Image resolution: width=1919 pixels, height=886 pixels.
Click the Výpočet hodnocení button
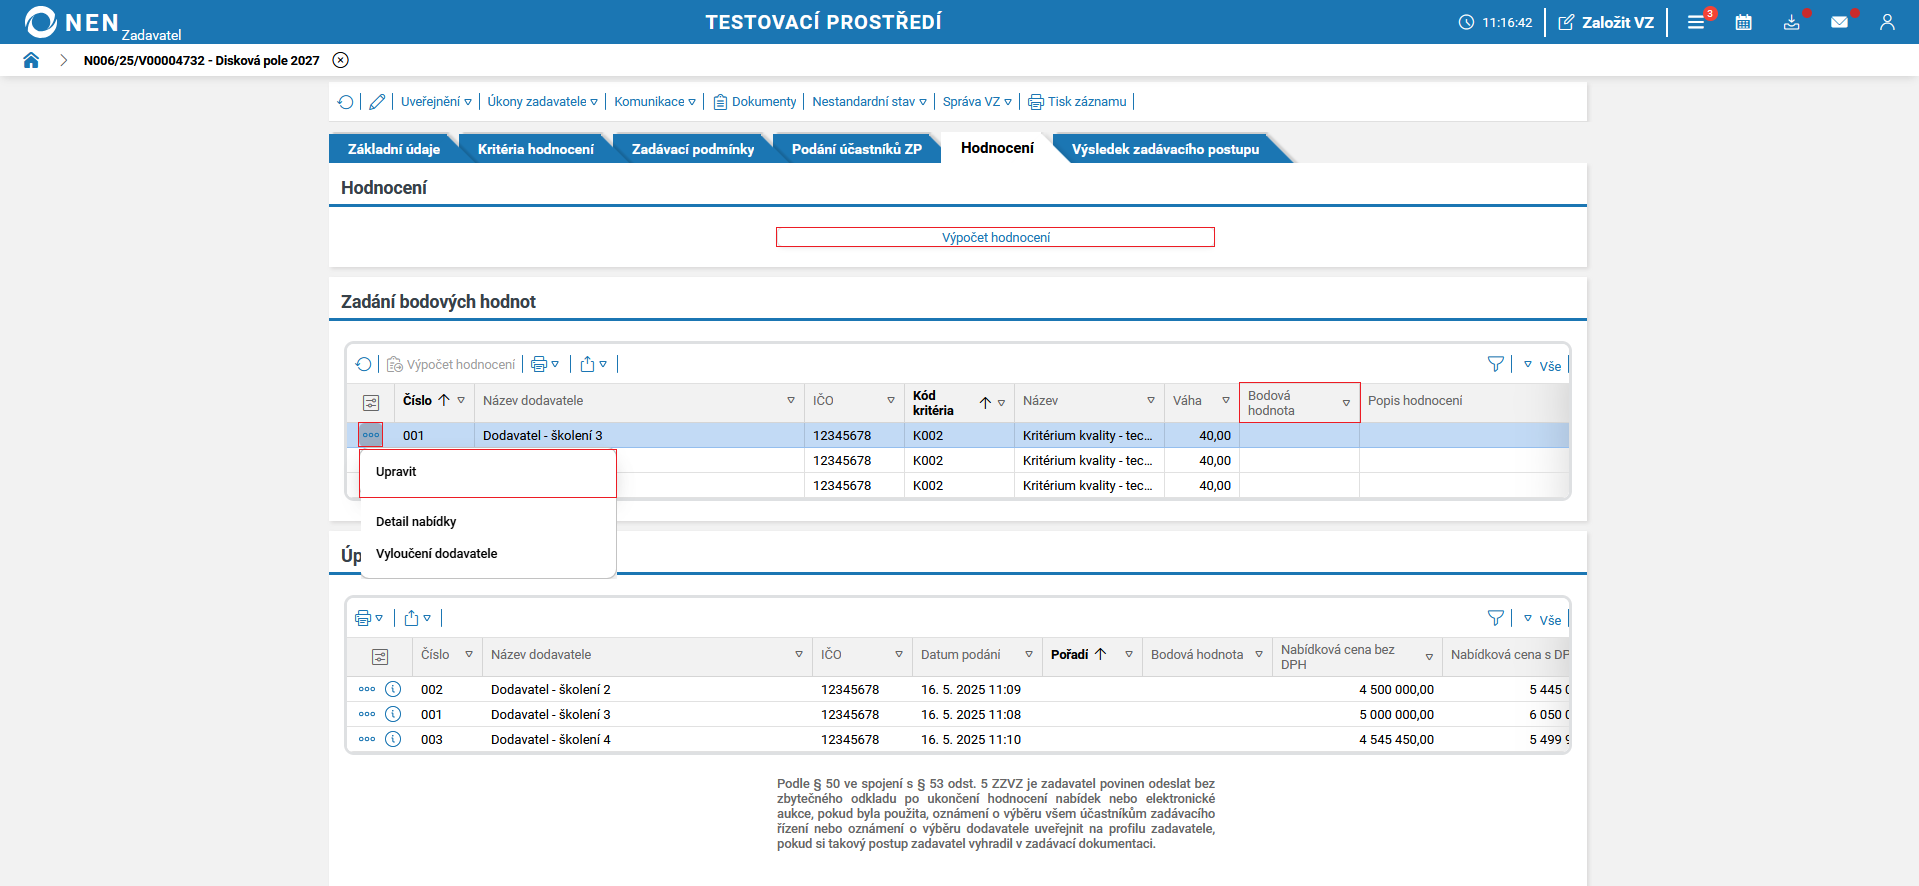point(995,237)
